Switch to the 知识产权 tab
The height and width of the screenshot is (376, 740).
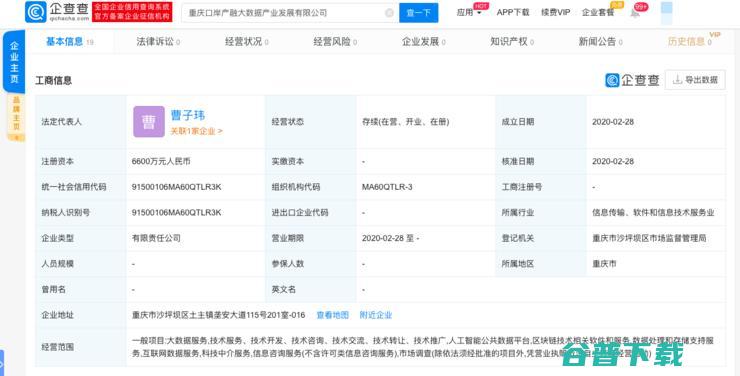512,42
